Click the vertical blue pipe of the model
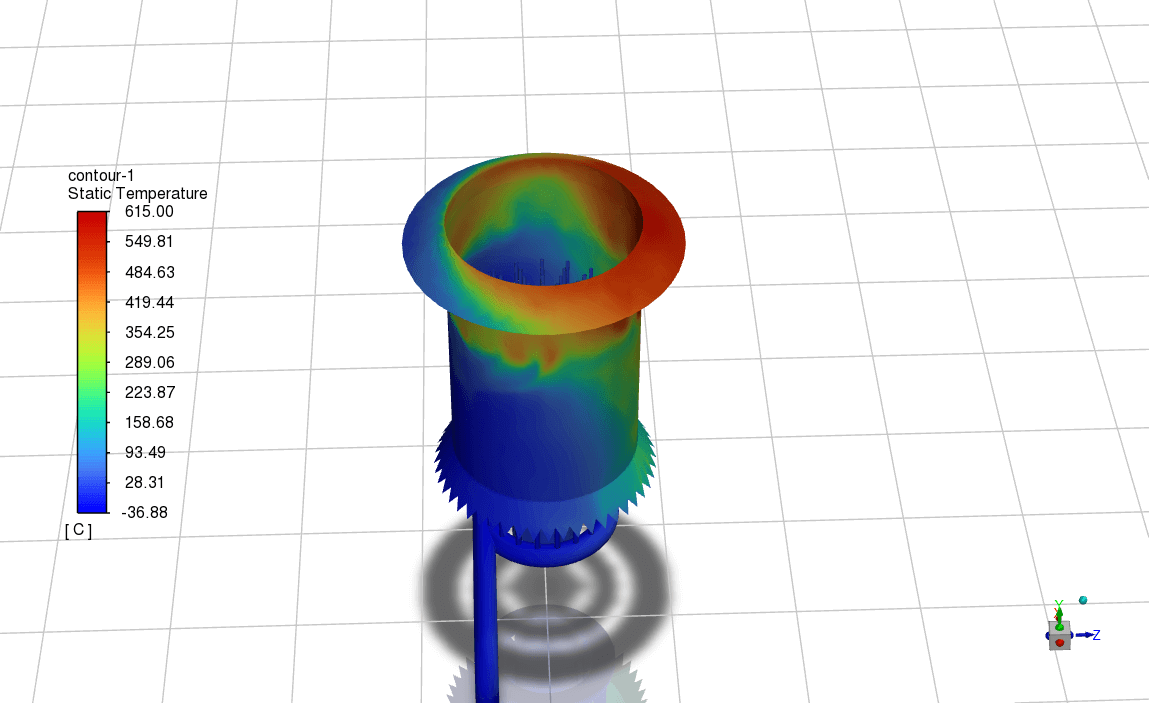The height and width of the screenshot is (703, 1149). point(485,608)
